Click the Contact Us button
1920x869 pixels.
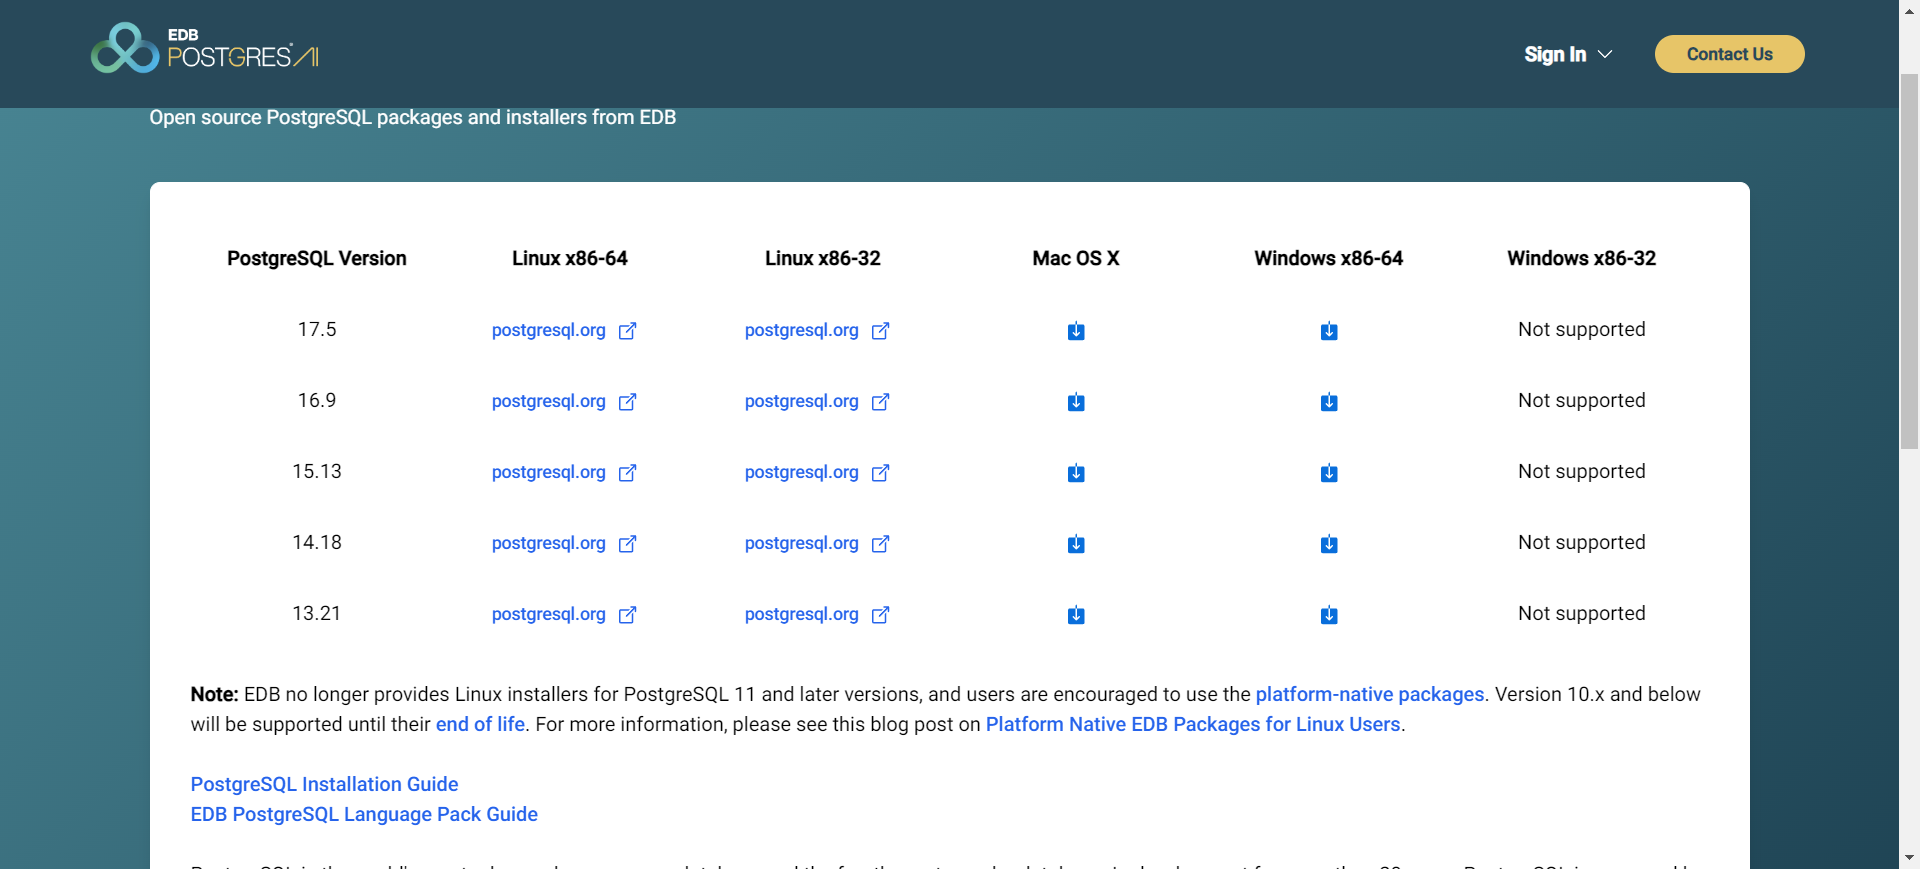(x=1729, y=54)
